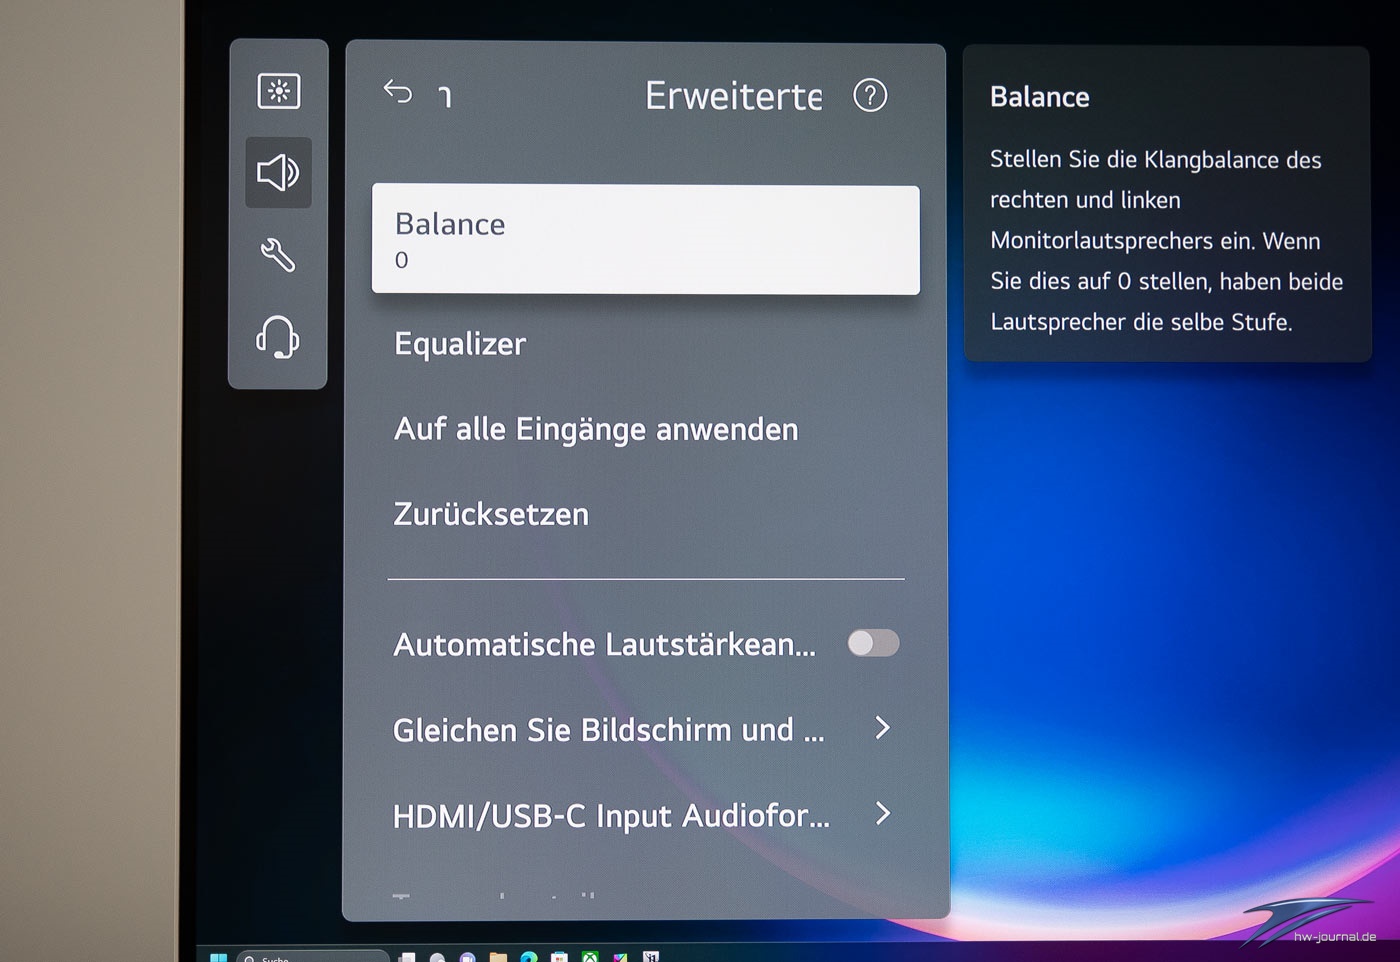The image size is (1400, 962).
Task: Click the Windows taskbar Suche search box
Action: pos(312,957)
